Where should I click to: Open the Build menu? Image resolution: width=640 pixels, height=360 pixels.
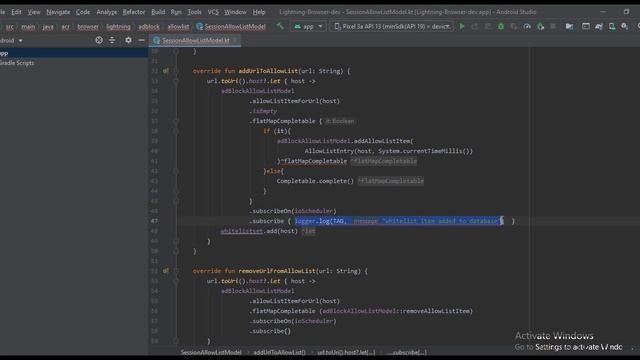coord(158,12)
